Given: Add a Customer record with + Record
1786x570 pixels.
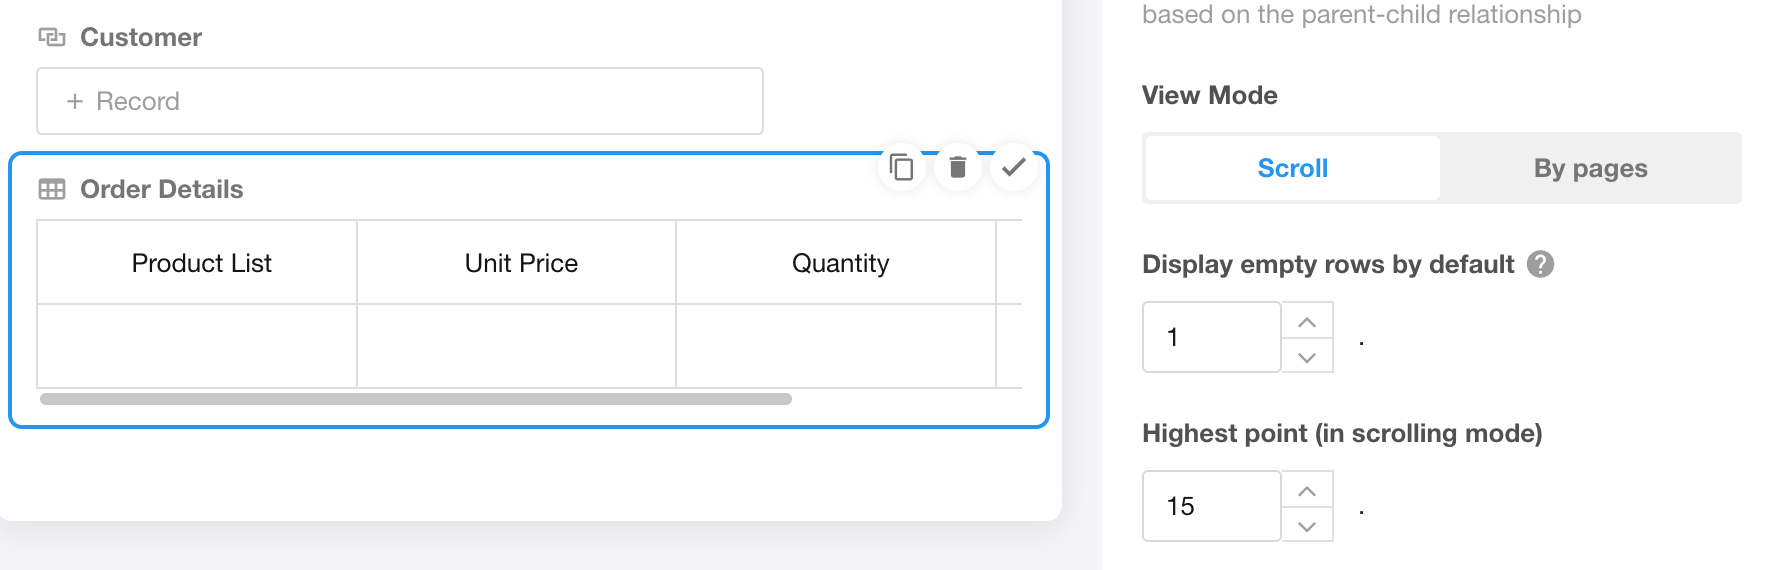Looking at the screenshot, I should [400, 101].
